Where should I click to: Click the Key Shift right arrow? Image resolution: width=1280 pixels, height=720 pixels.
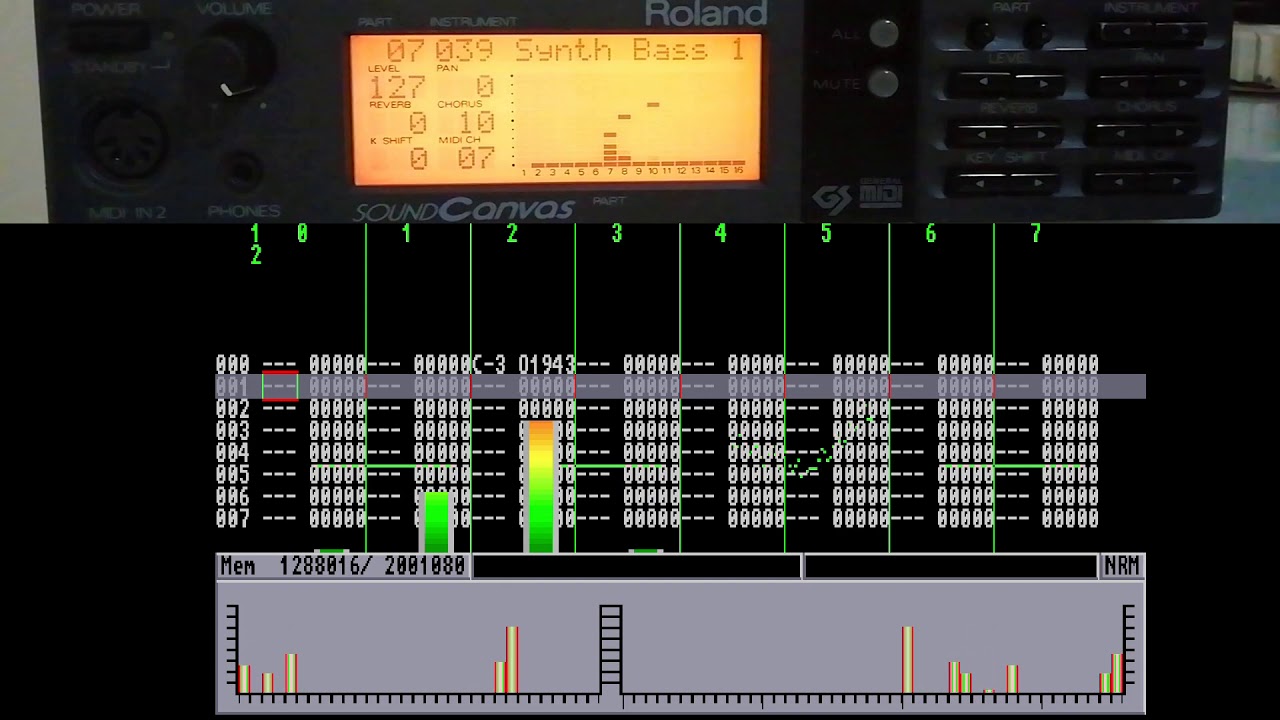(x=1035, y=182)
